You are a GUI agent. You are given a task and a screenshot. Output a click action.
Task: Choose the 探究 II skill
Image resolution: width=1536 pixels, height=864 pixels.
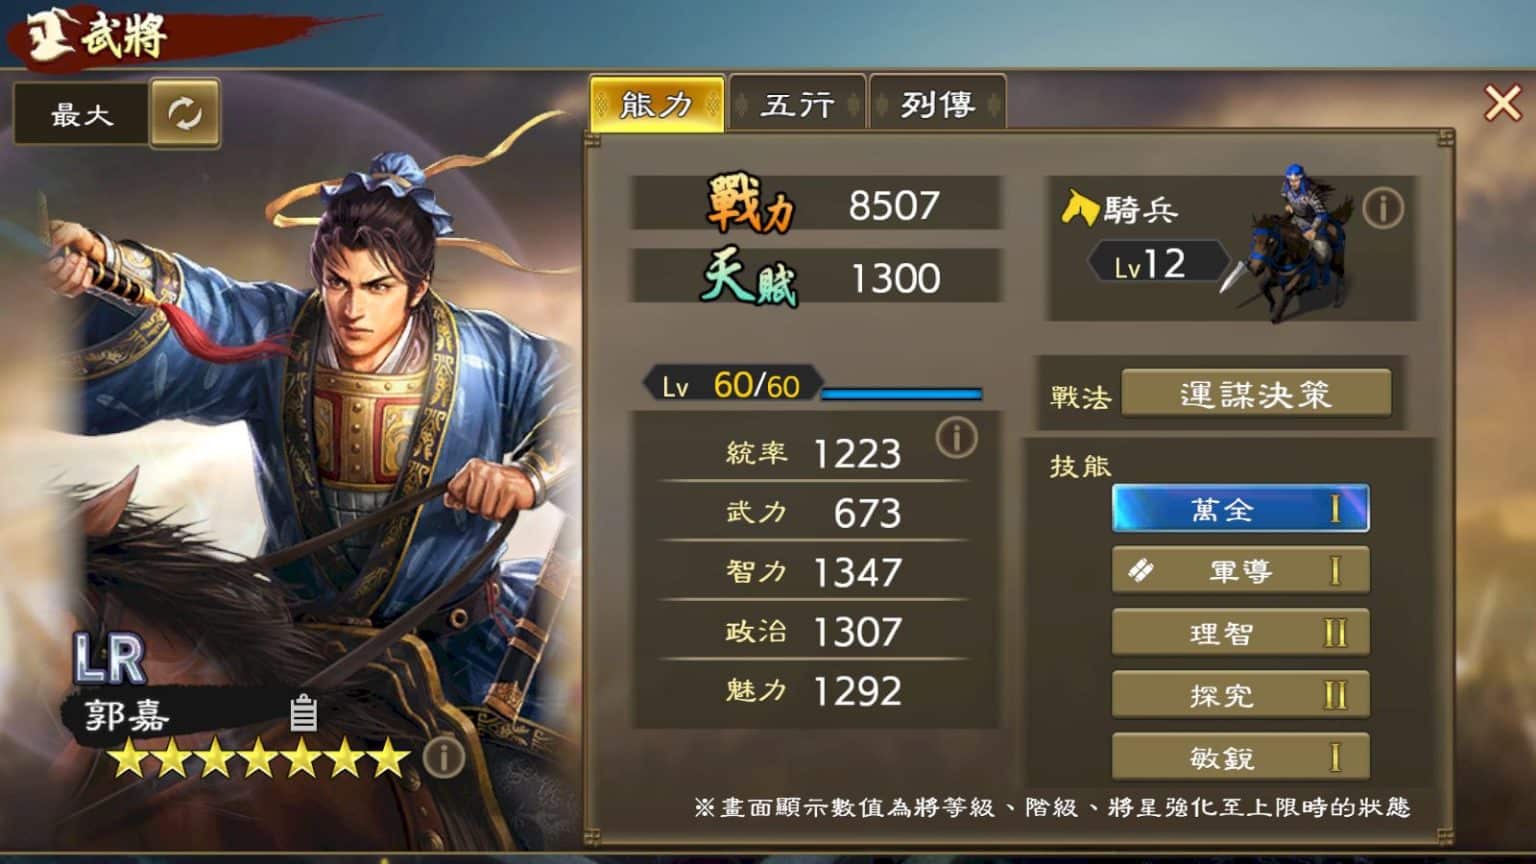1240,695
